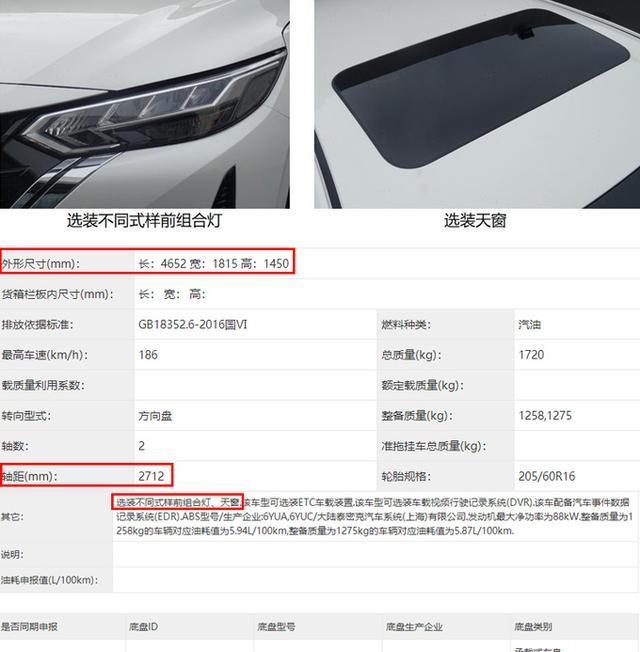Select the 选装不同式样前组合灯 caption
The width and height of the screenshot is (640, 652).
click(145, 220)
